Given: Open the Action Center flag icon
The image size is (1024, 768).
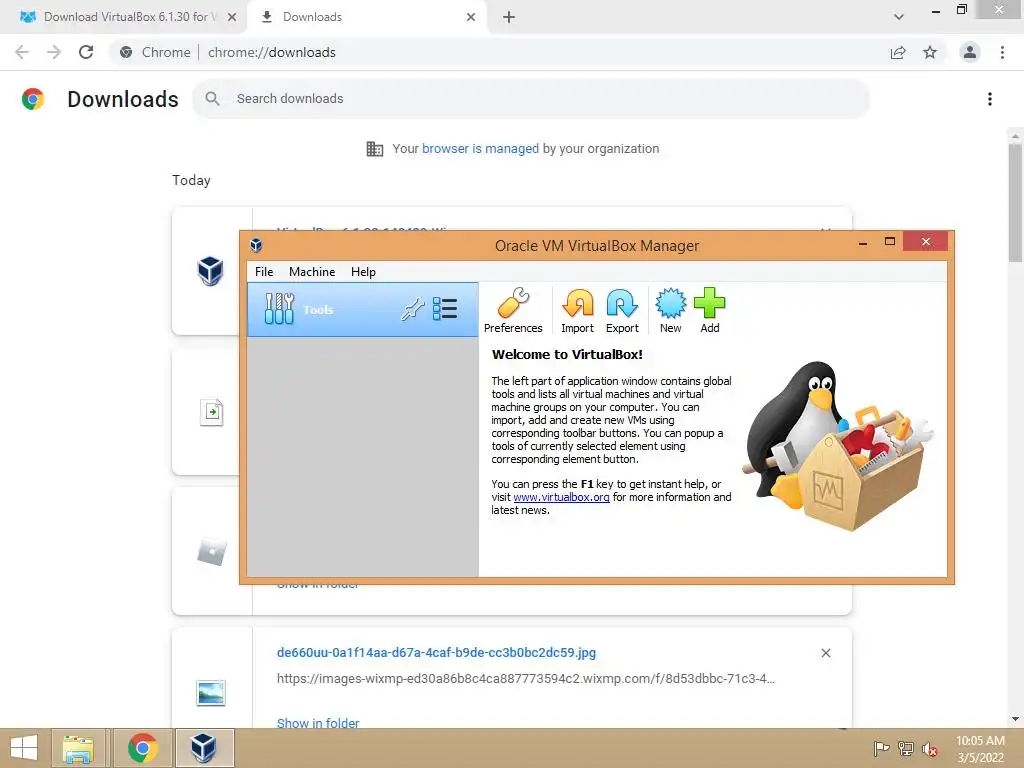Looking at the screenshot, I should point(881,748).
